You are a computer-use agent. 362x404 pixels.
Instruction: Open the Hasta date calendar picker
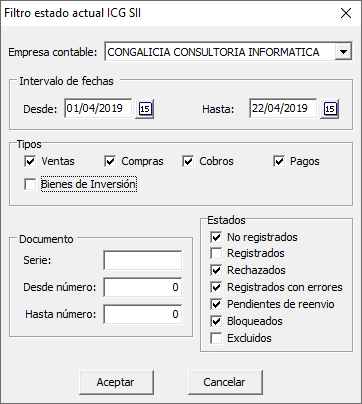click(329, 109)
